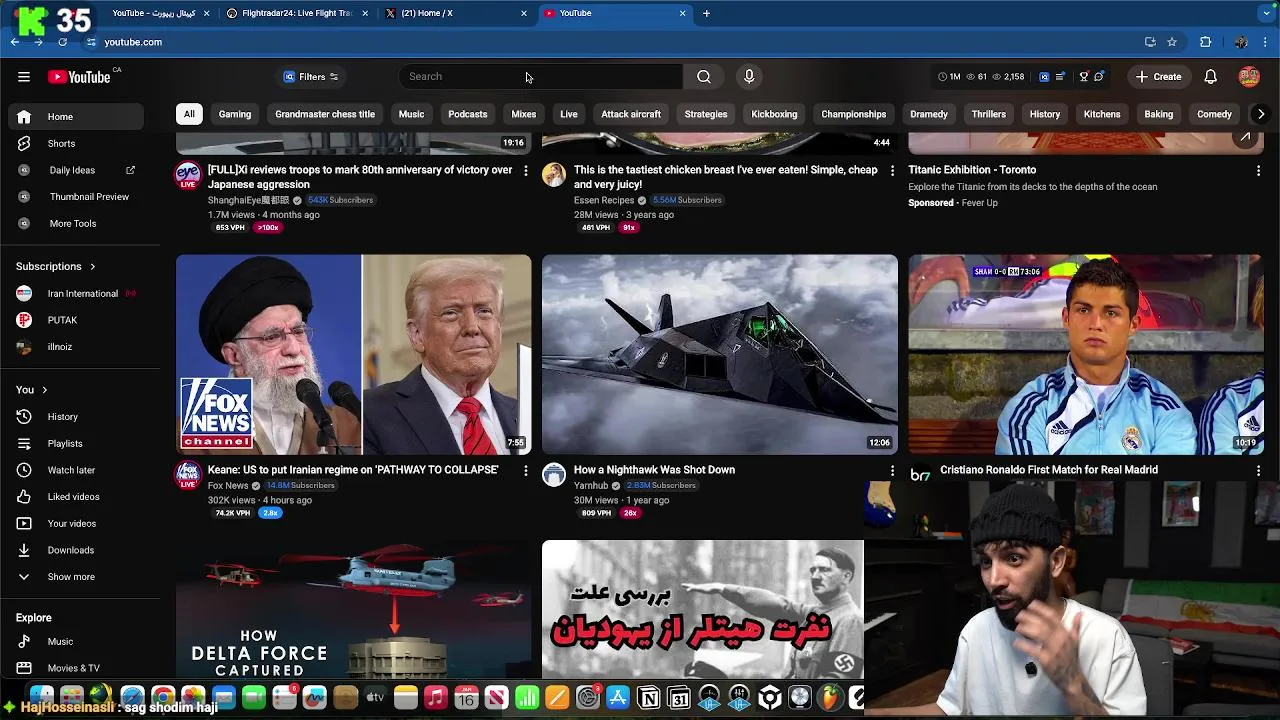Click the search magnifier button
This screenshot has width=1280, height=720.
(704, 76)
